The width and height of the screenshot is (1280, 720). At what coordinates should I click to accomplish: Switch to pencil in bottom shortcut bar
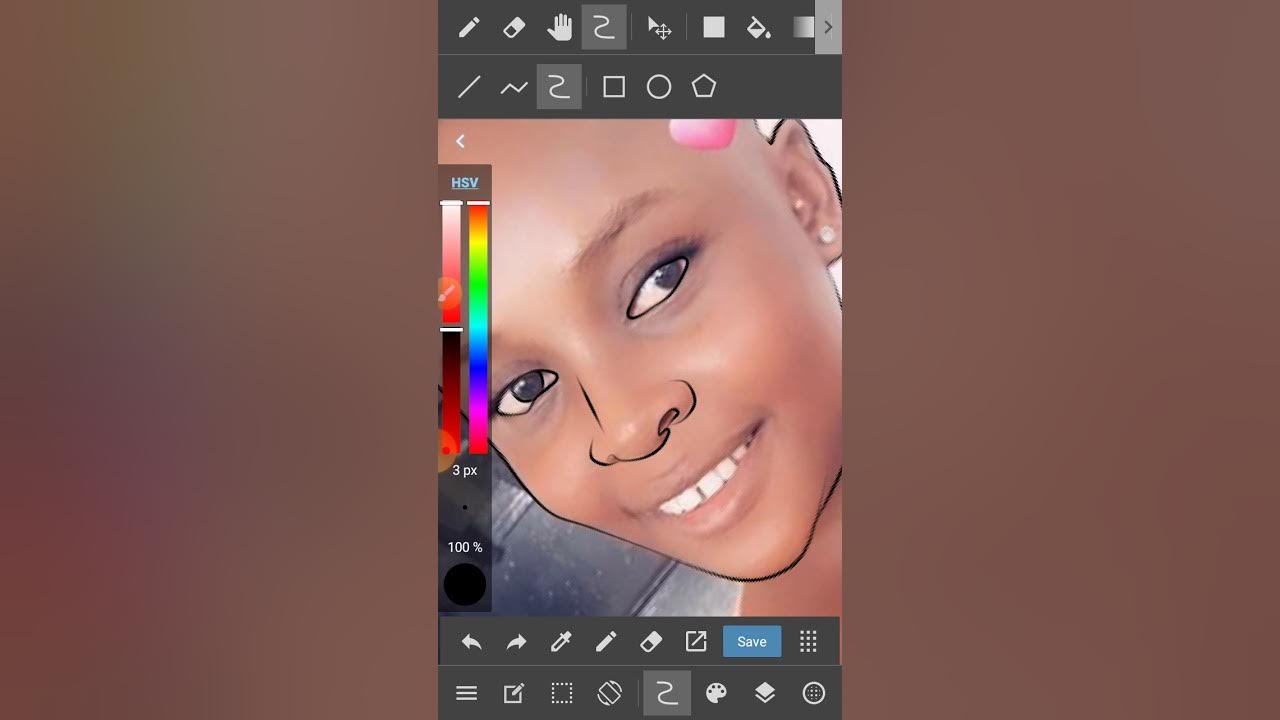tap(606, 642)
